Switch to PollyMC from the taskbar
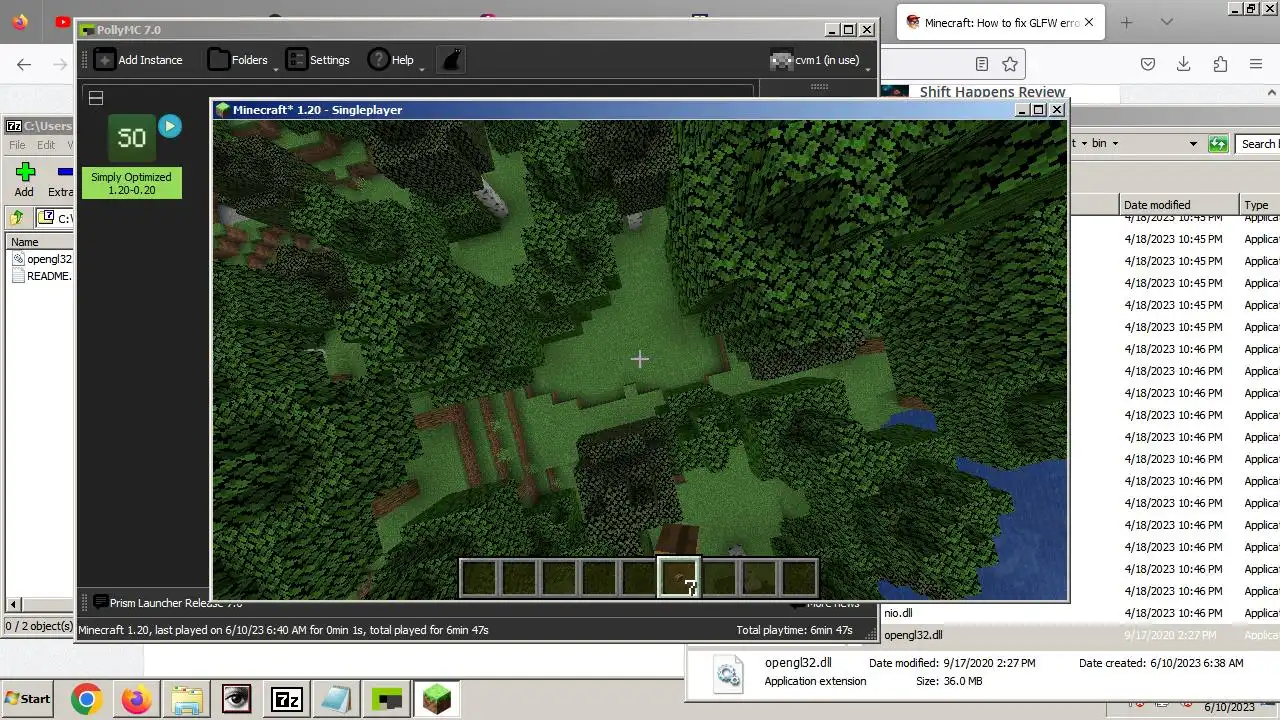The width and height of the screenshot is (1280, 720). pos(386,699)
